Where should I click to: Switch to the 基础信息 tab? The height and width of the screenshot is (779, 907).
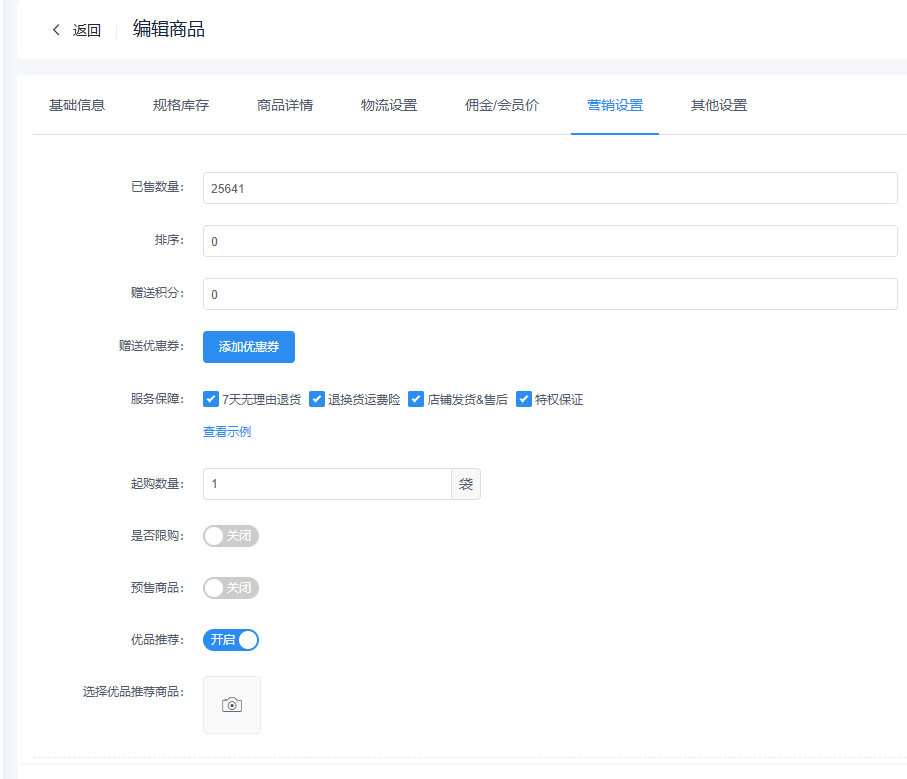77,106
